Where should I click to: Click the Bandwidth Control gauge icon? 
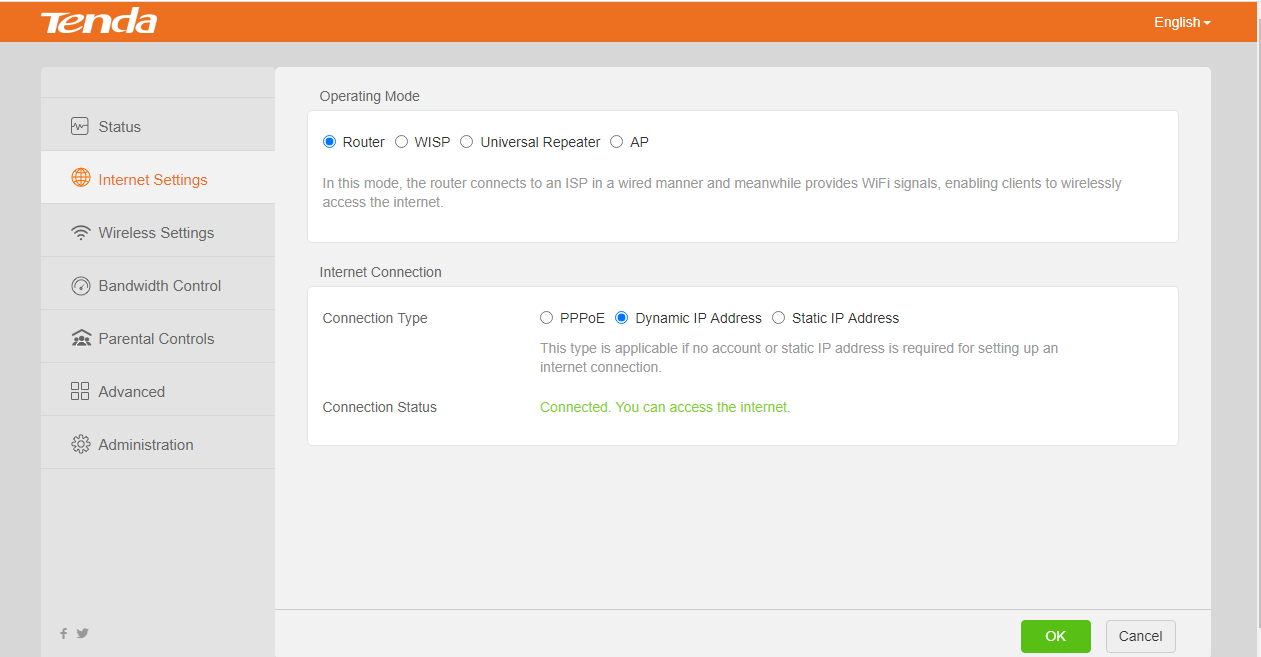pos(81,286)
